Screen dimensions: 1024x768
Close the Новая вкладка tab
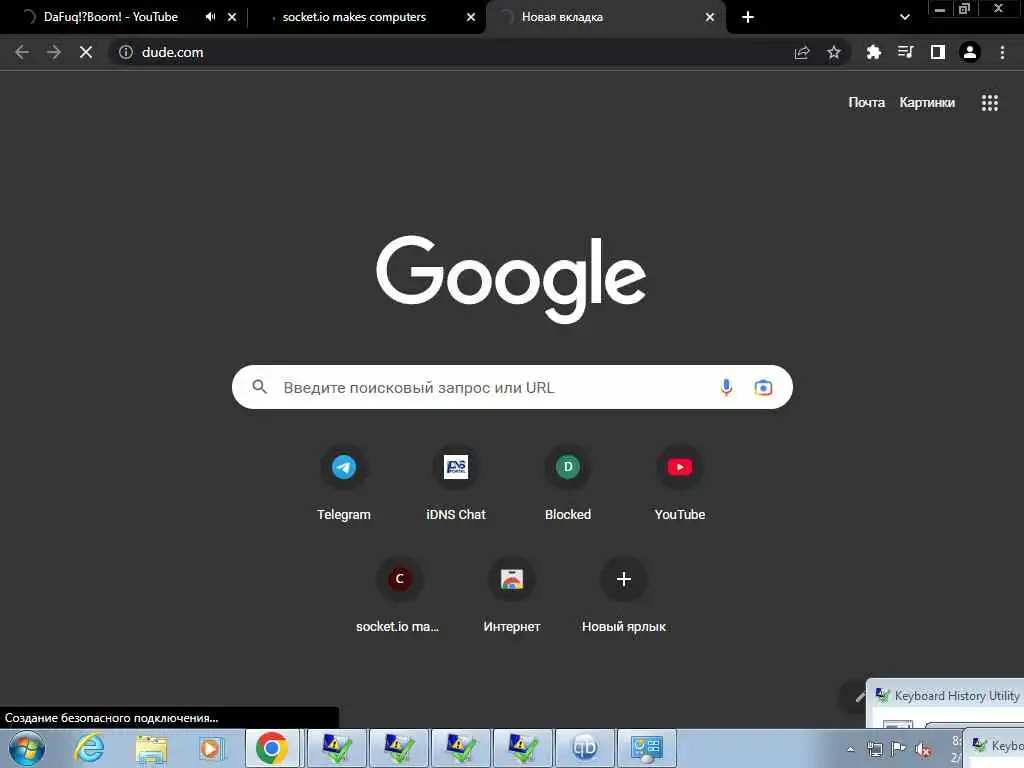[710, 17]
